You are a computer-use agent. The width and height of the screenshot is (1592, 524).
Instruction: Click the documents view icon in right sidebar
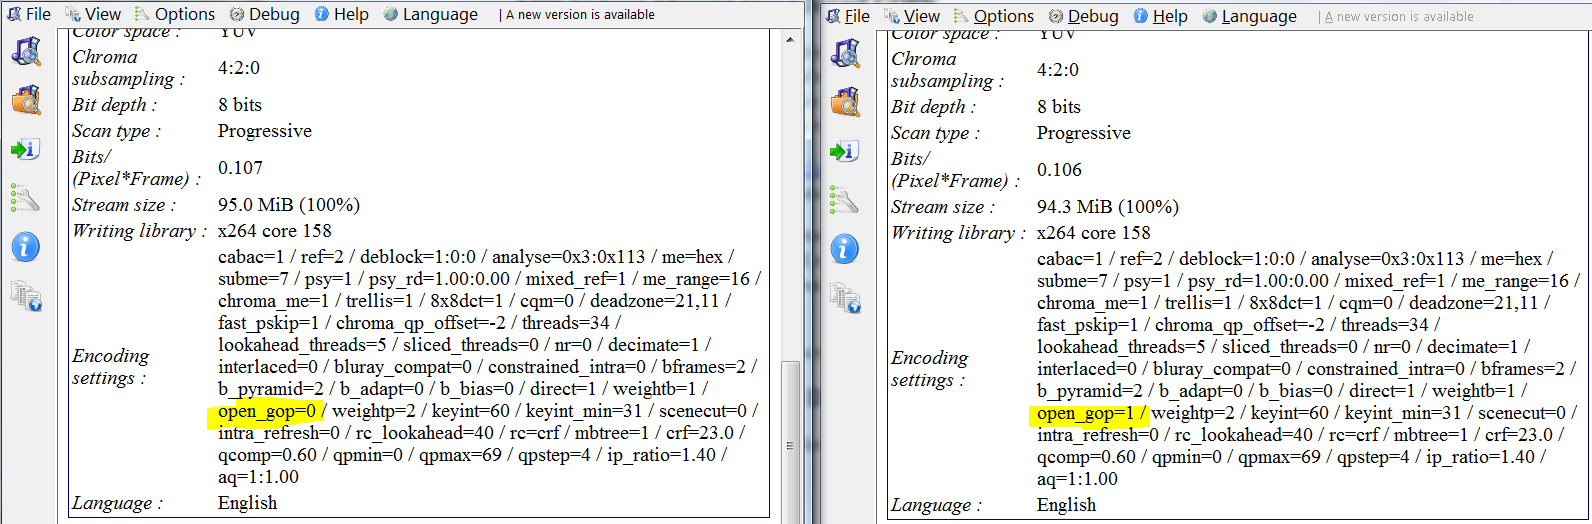coord(845,298)
